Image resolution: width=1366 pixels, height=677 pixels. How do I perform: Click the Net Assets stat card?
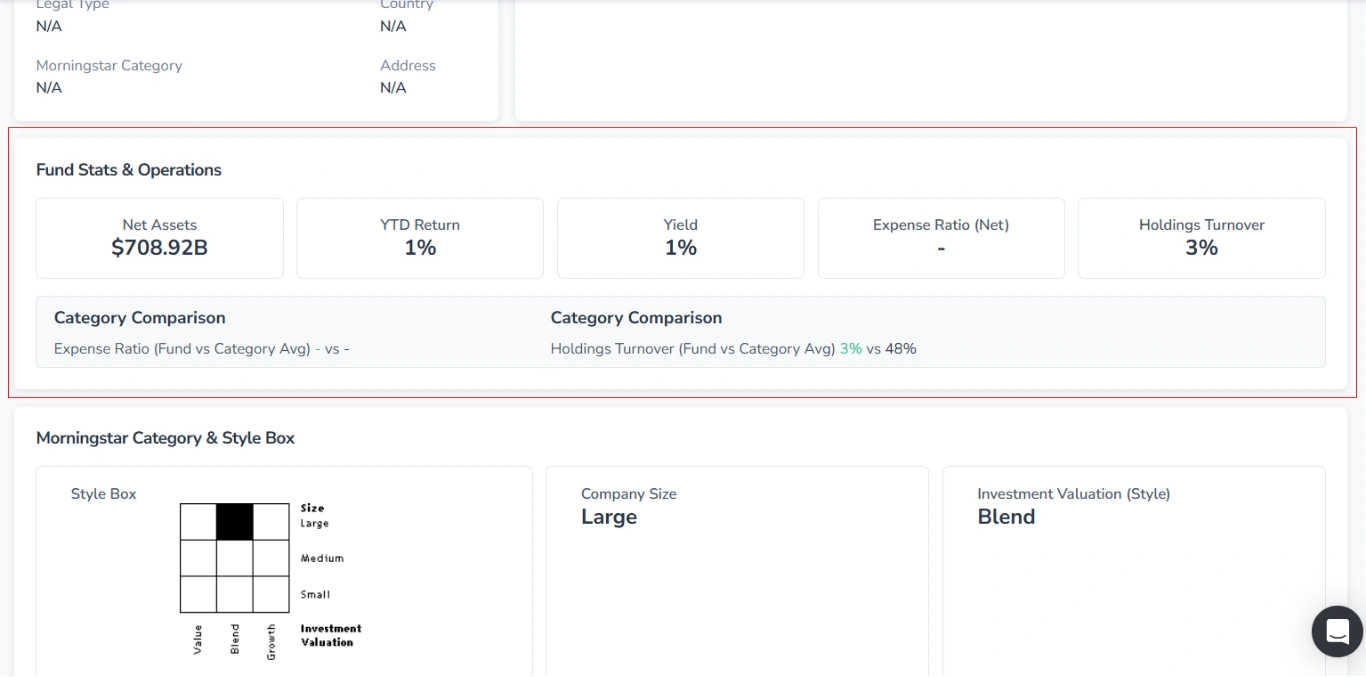159,238
